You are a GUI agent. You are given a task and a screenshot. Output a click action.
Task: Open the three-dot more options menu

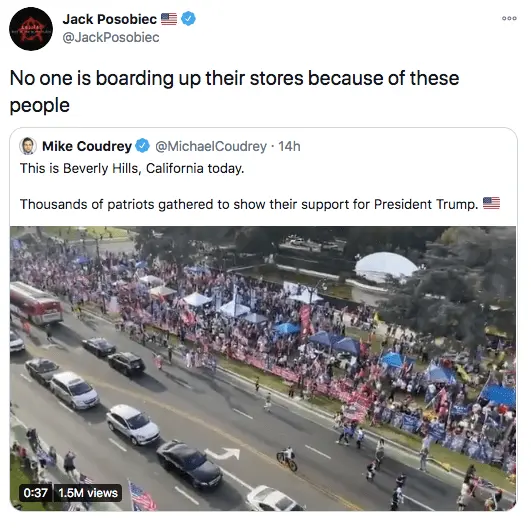point(509,19)
